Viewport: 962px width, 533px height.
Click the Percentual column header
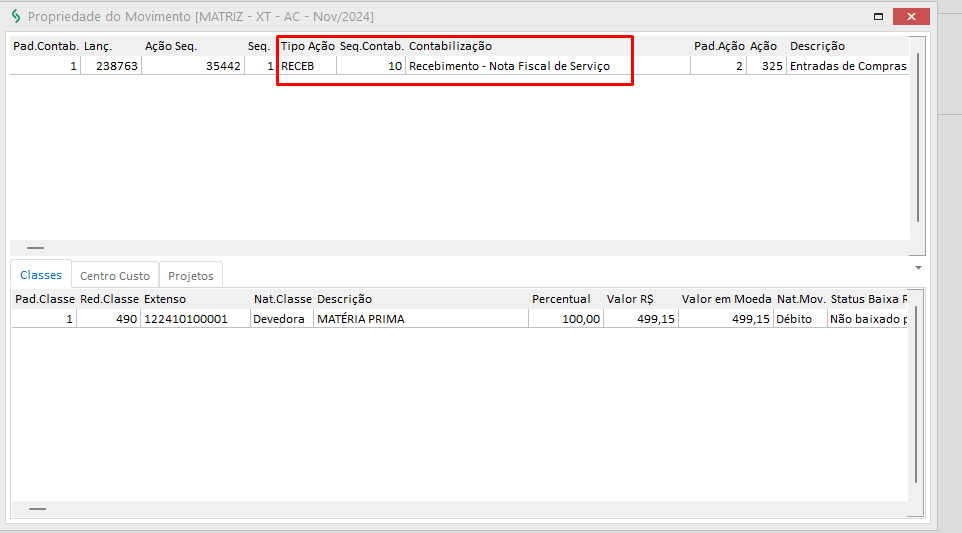(x=561, y=299)
